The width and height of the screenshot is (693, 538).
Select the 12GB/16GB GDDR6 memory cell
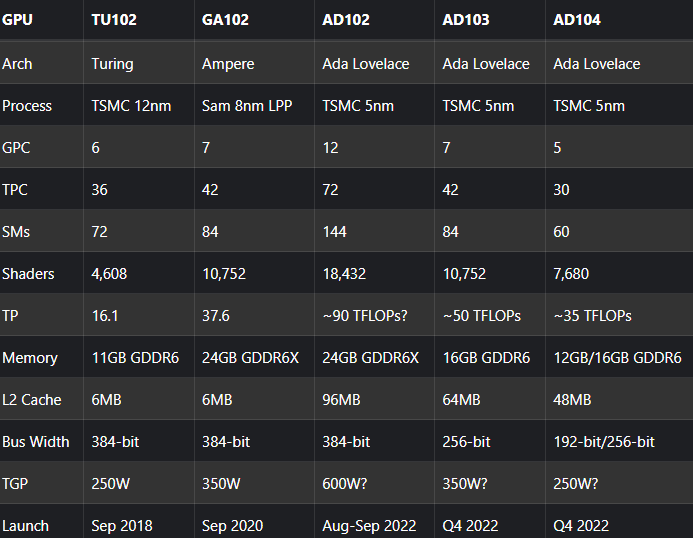pyautogui.click(x=617, y=357)
